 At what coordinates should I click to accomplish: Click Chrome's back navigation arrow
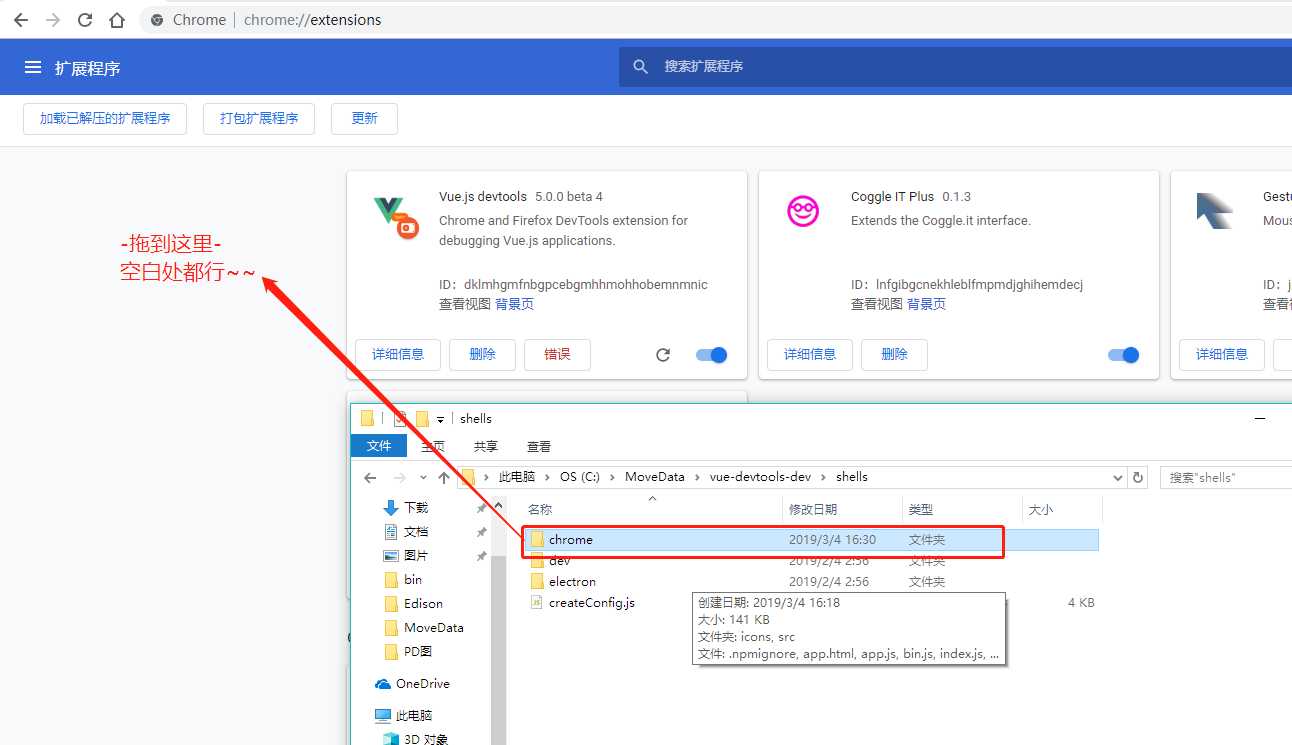click(x=20, y=20)
